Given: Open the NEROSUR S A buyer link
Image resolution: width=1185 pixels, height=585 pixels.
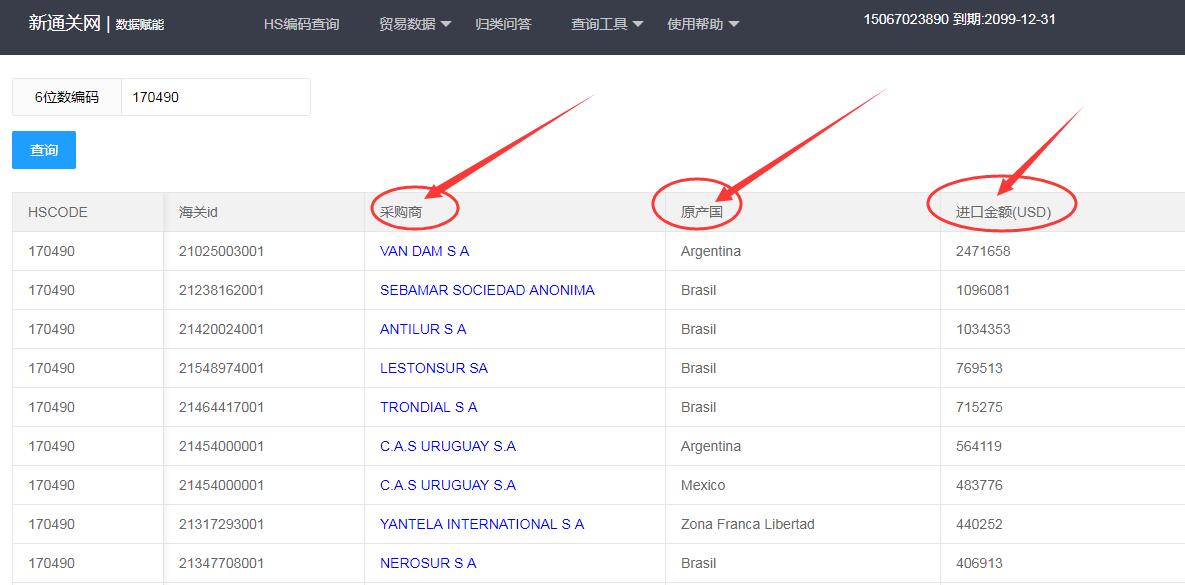Looking at the screenshot, I should tap(429, 563).
